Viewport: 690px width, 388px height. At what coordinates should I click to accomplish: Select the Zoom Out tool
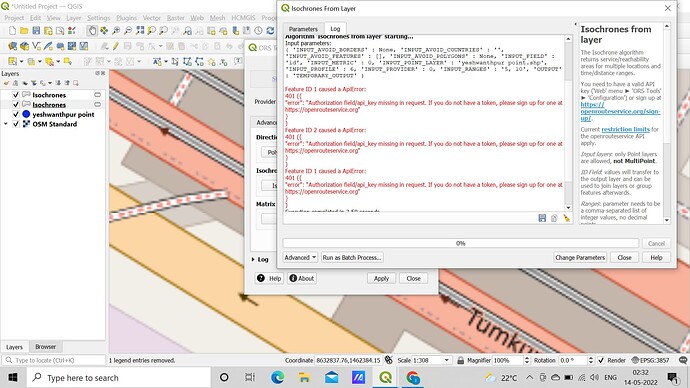[128, 30]
